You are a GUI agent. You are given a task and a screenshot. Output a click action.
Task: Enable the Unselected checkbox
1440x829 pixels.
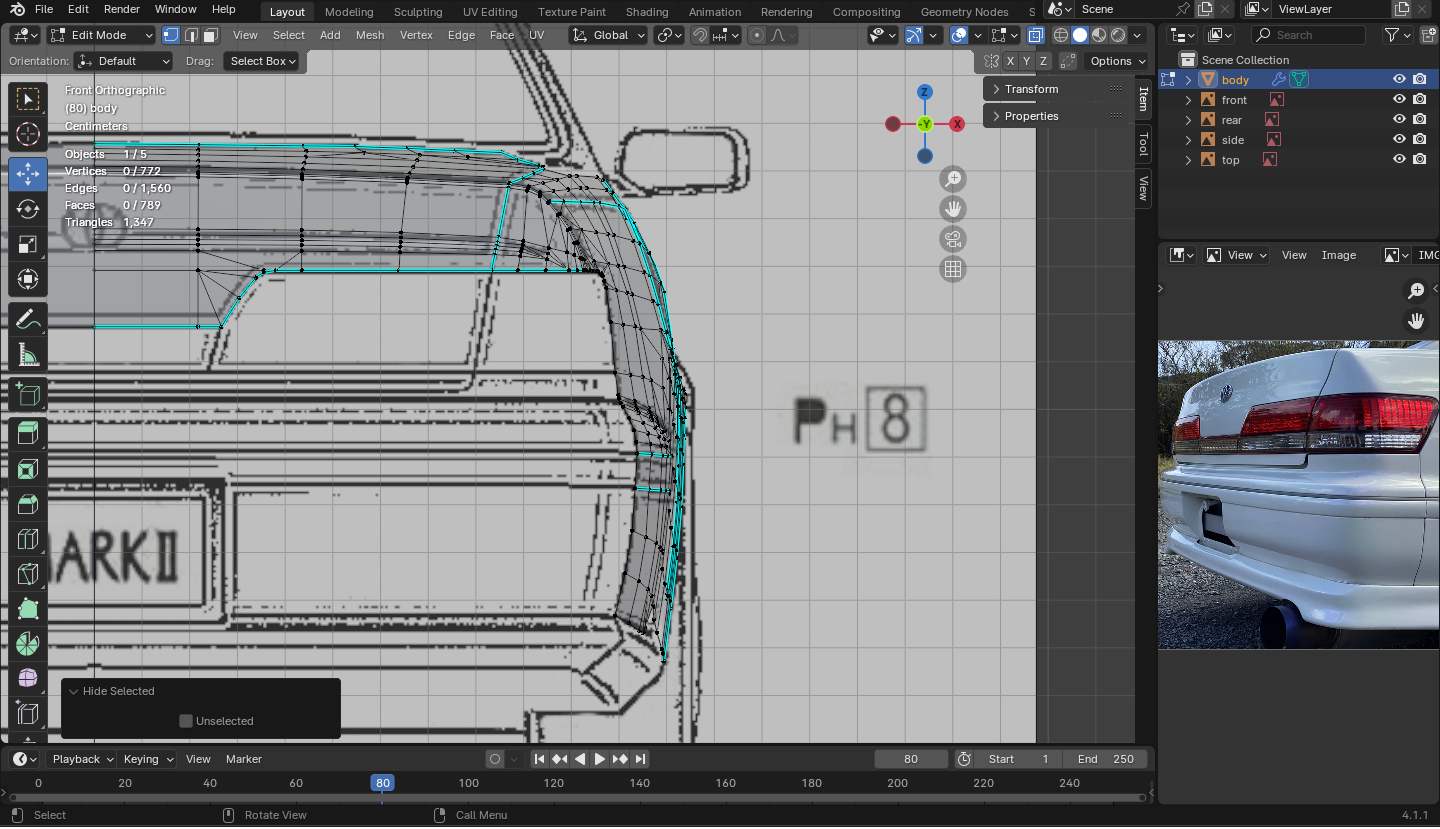tap(186, 721)
